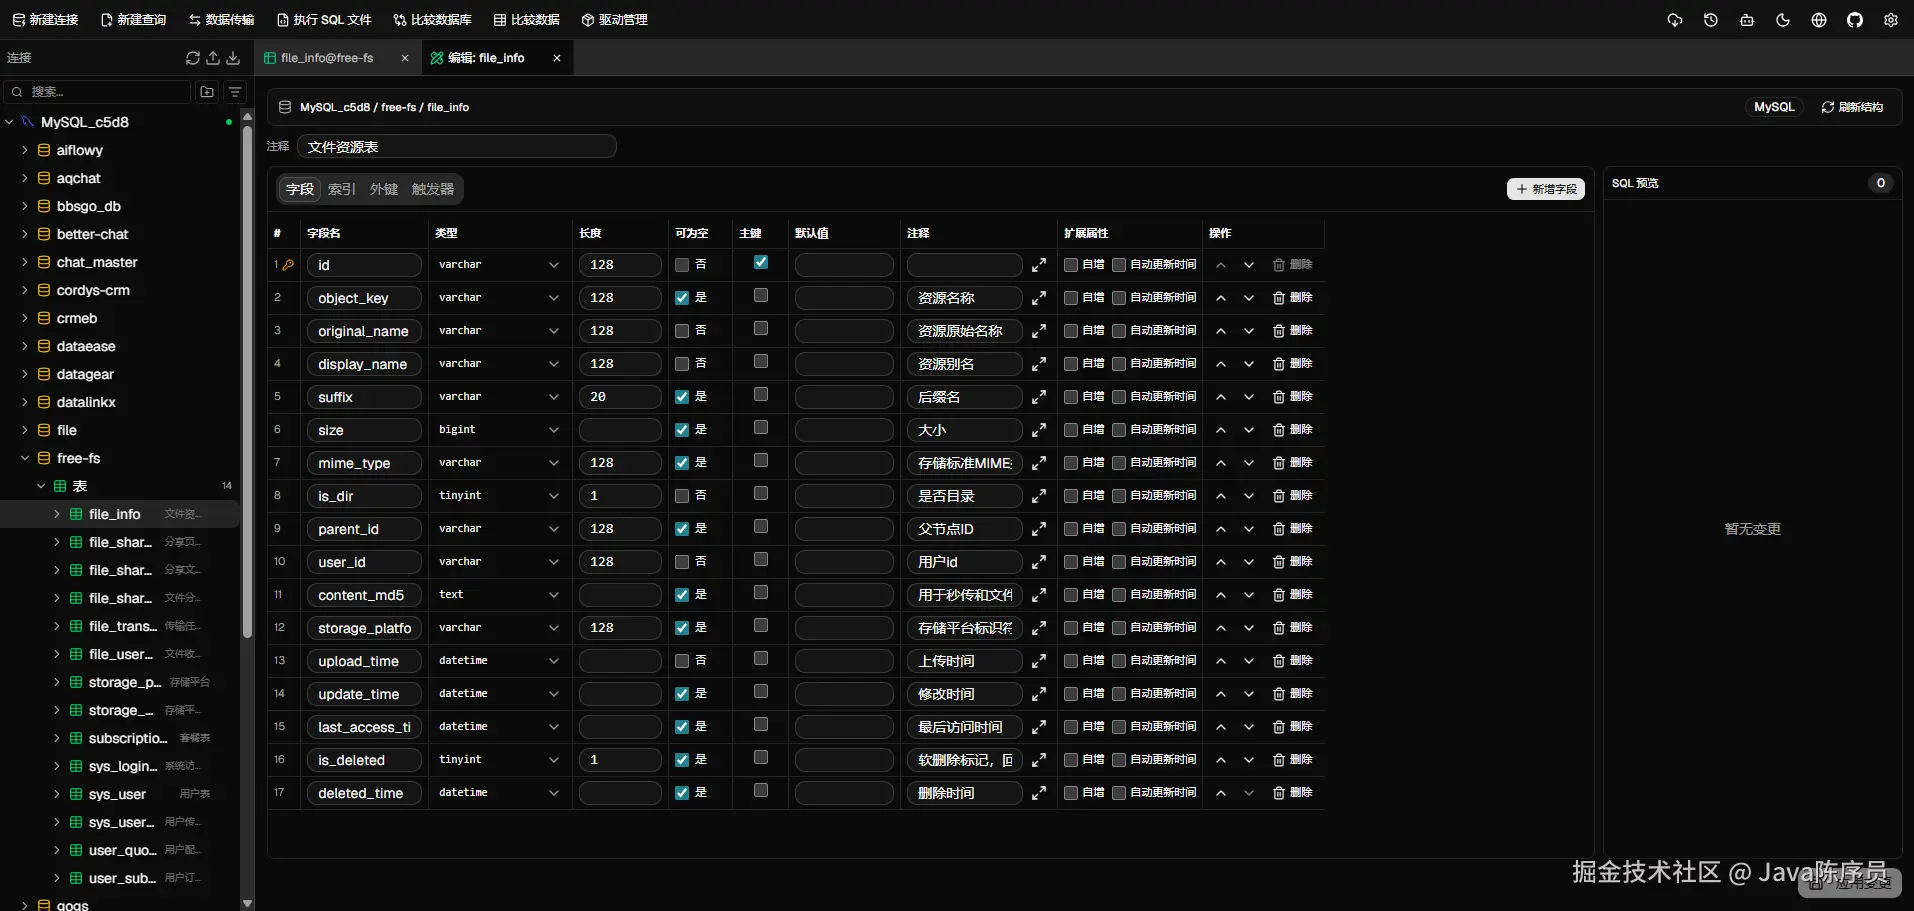
Task: Open 执行 SQL 文件
Action: 324,20
